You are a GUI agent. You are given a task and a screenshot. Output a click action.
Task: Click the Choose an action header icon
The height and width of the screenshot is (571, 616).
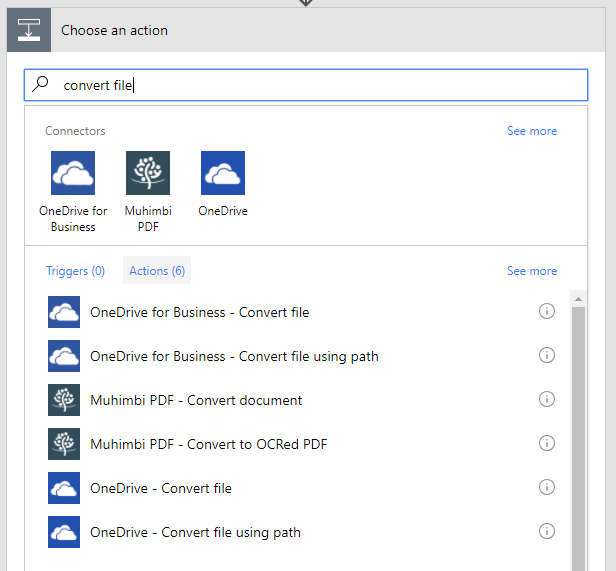pyautogui.click(x=28, y=30)
